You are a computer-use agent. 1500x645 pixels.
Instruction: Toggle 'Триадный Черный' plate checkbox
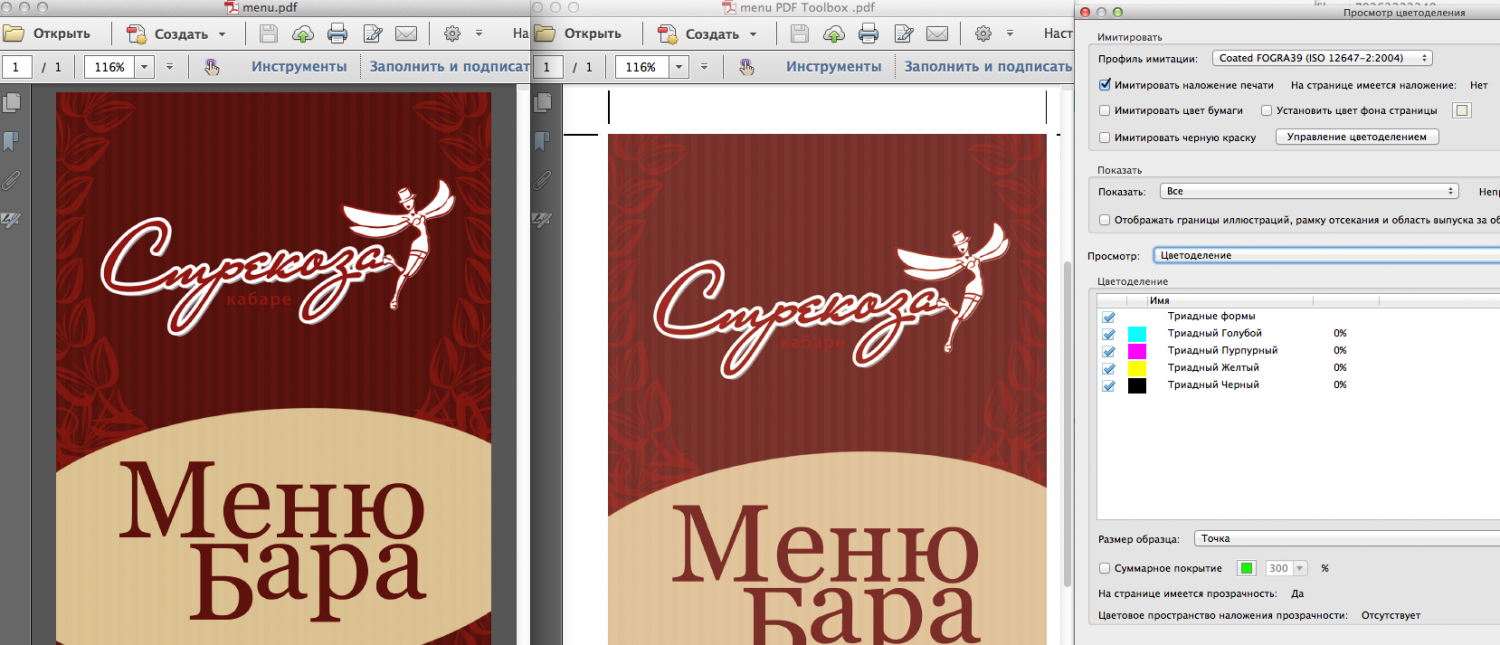(x=1109, y=385)
